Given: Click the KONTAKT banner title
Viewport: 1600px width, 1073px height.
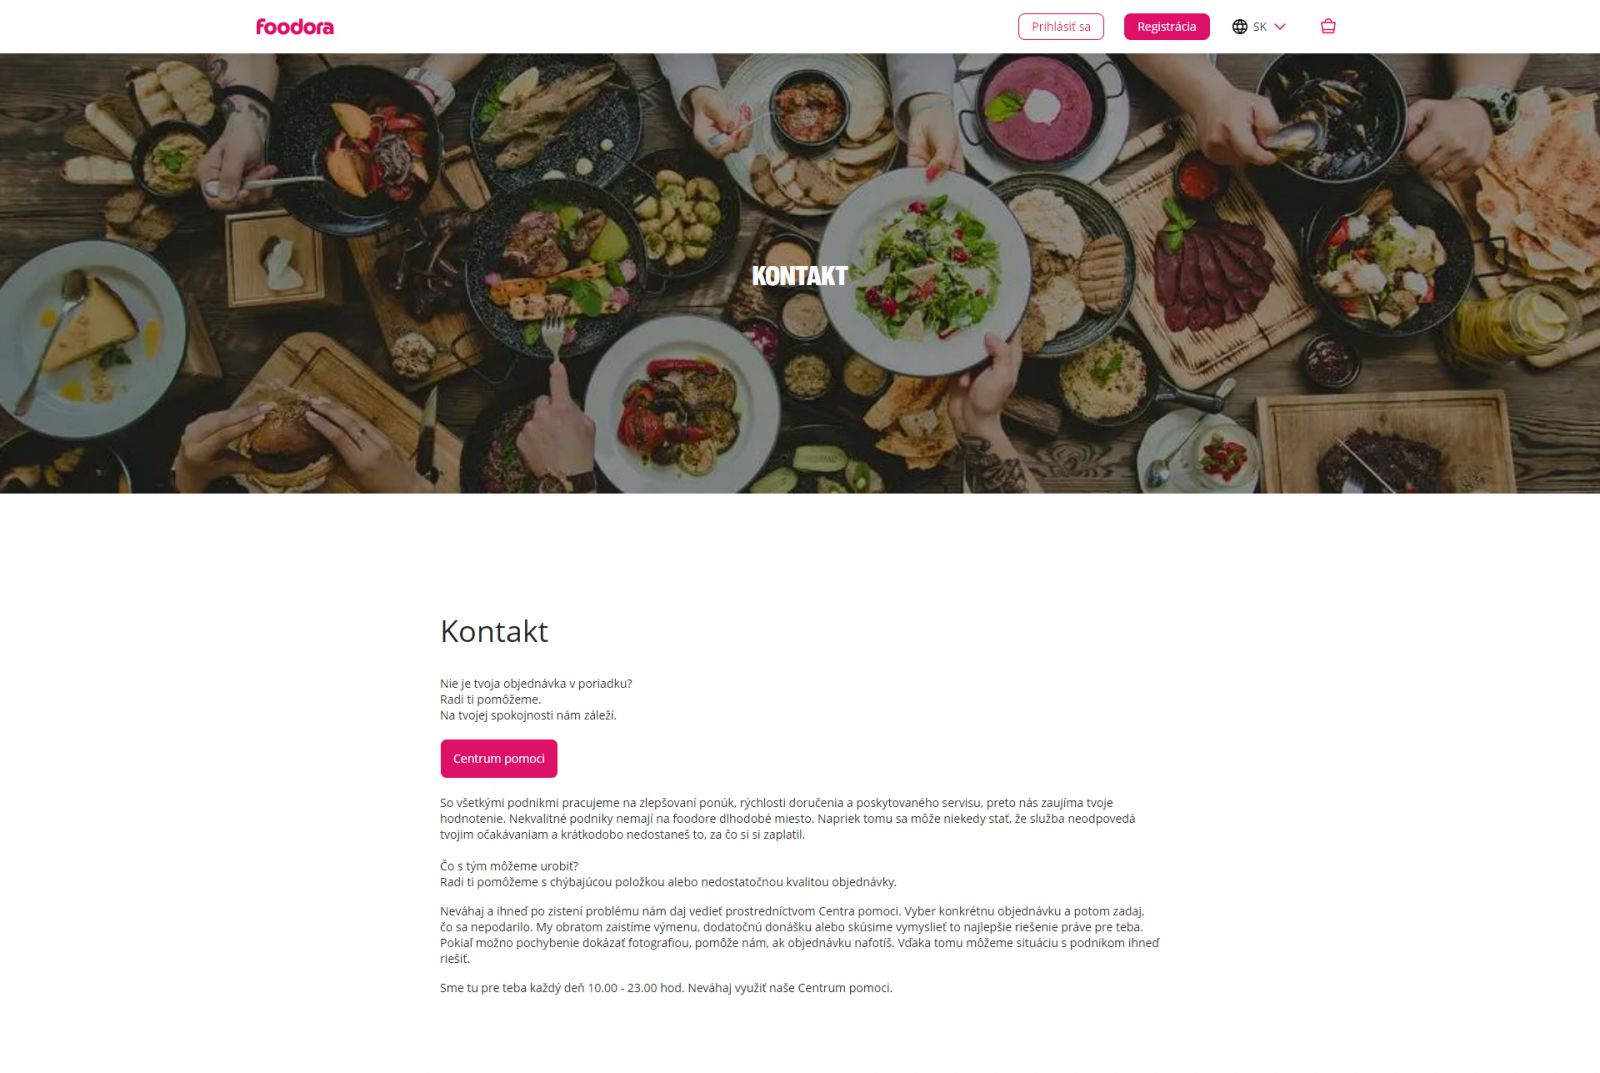Looking at the screenshot, I should 800,276.
